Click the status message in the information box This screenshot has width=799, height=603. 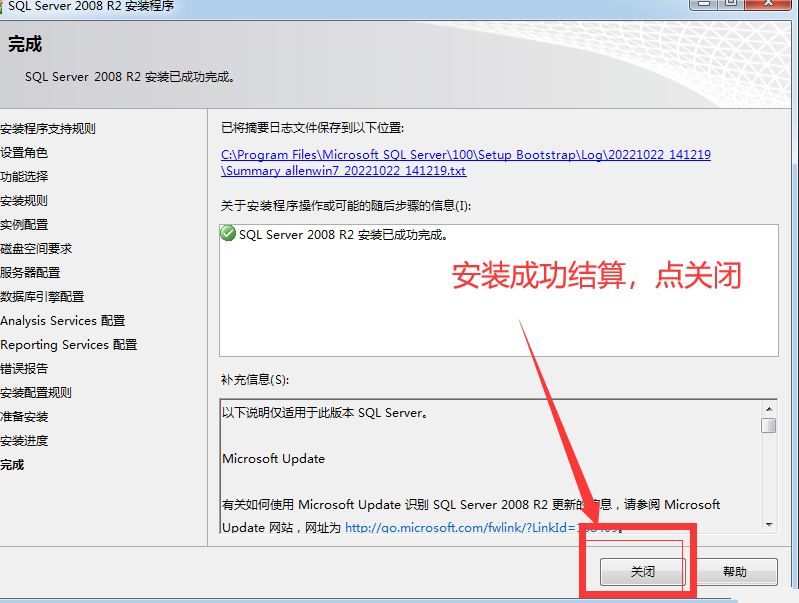343,234
